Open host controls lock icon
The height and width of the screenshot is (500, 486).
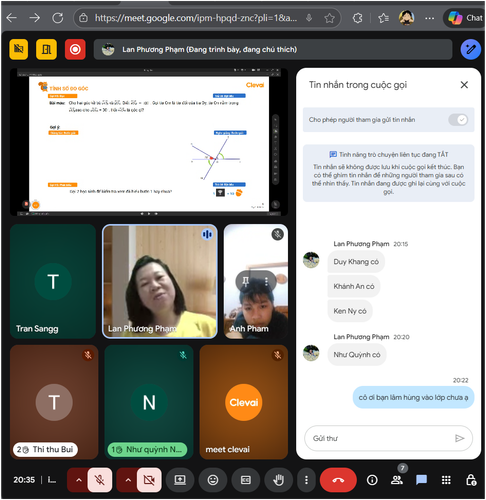coord(471,480)
